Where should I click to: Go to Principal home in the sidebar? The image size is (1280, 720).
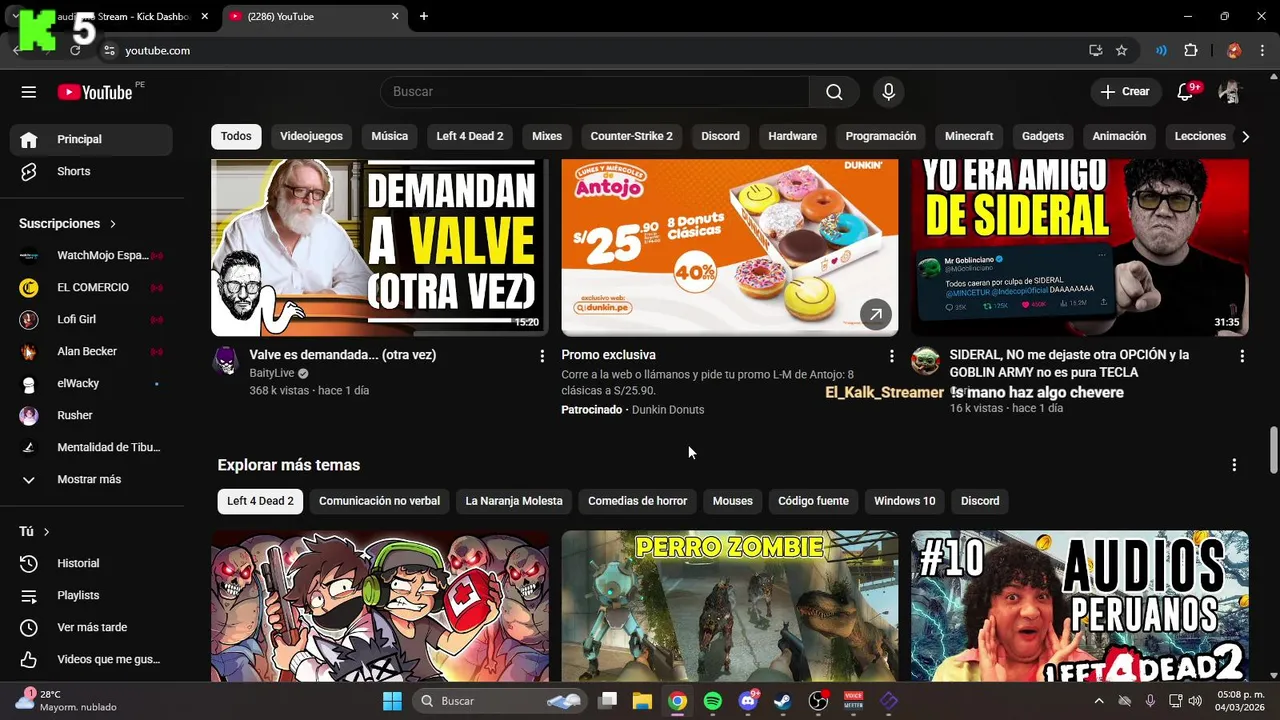[91, 139]
